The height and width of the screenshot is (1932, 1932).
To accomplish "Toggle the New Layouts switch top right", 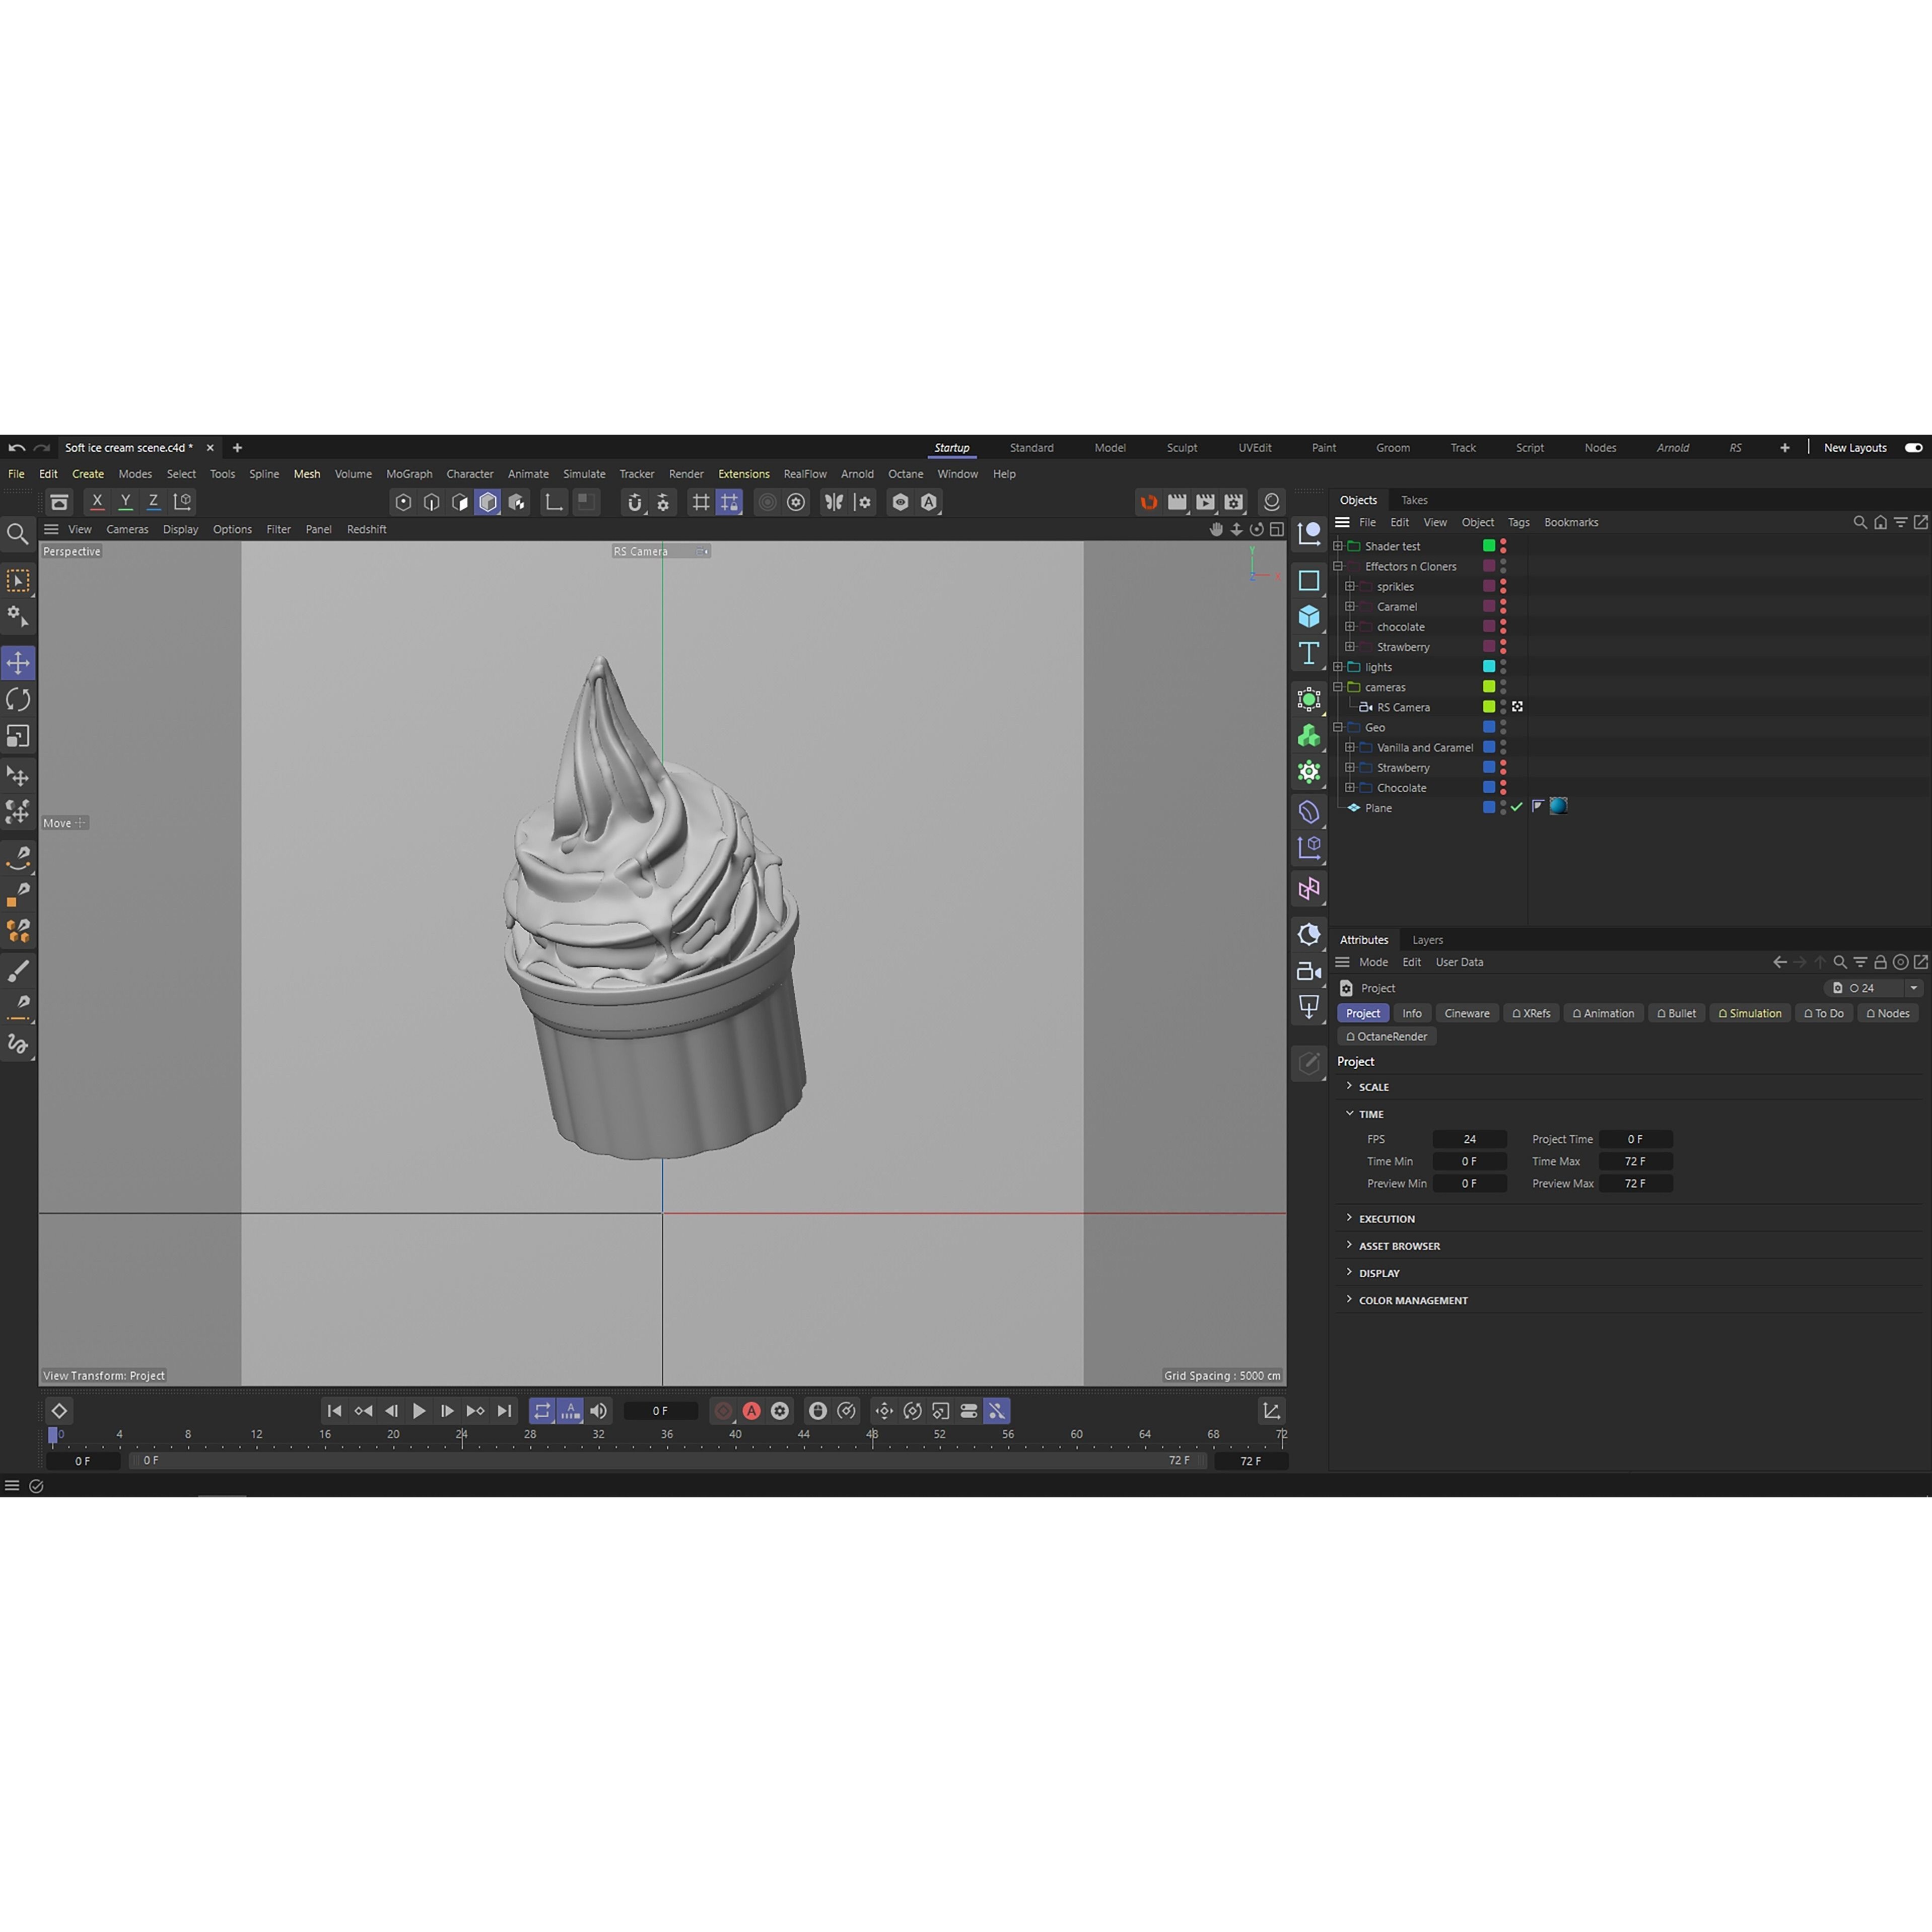I will (x=1913, y=447).
